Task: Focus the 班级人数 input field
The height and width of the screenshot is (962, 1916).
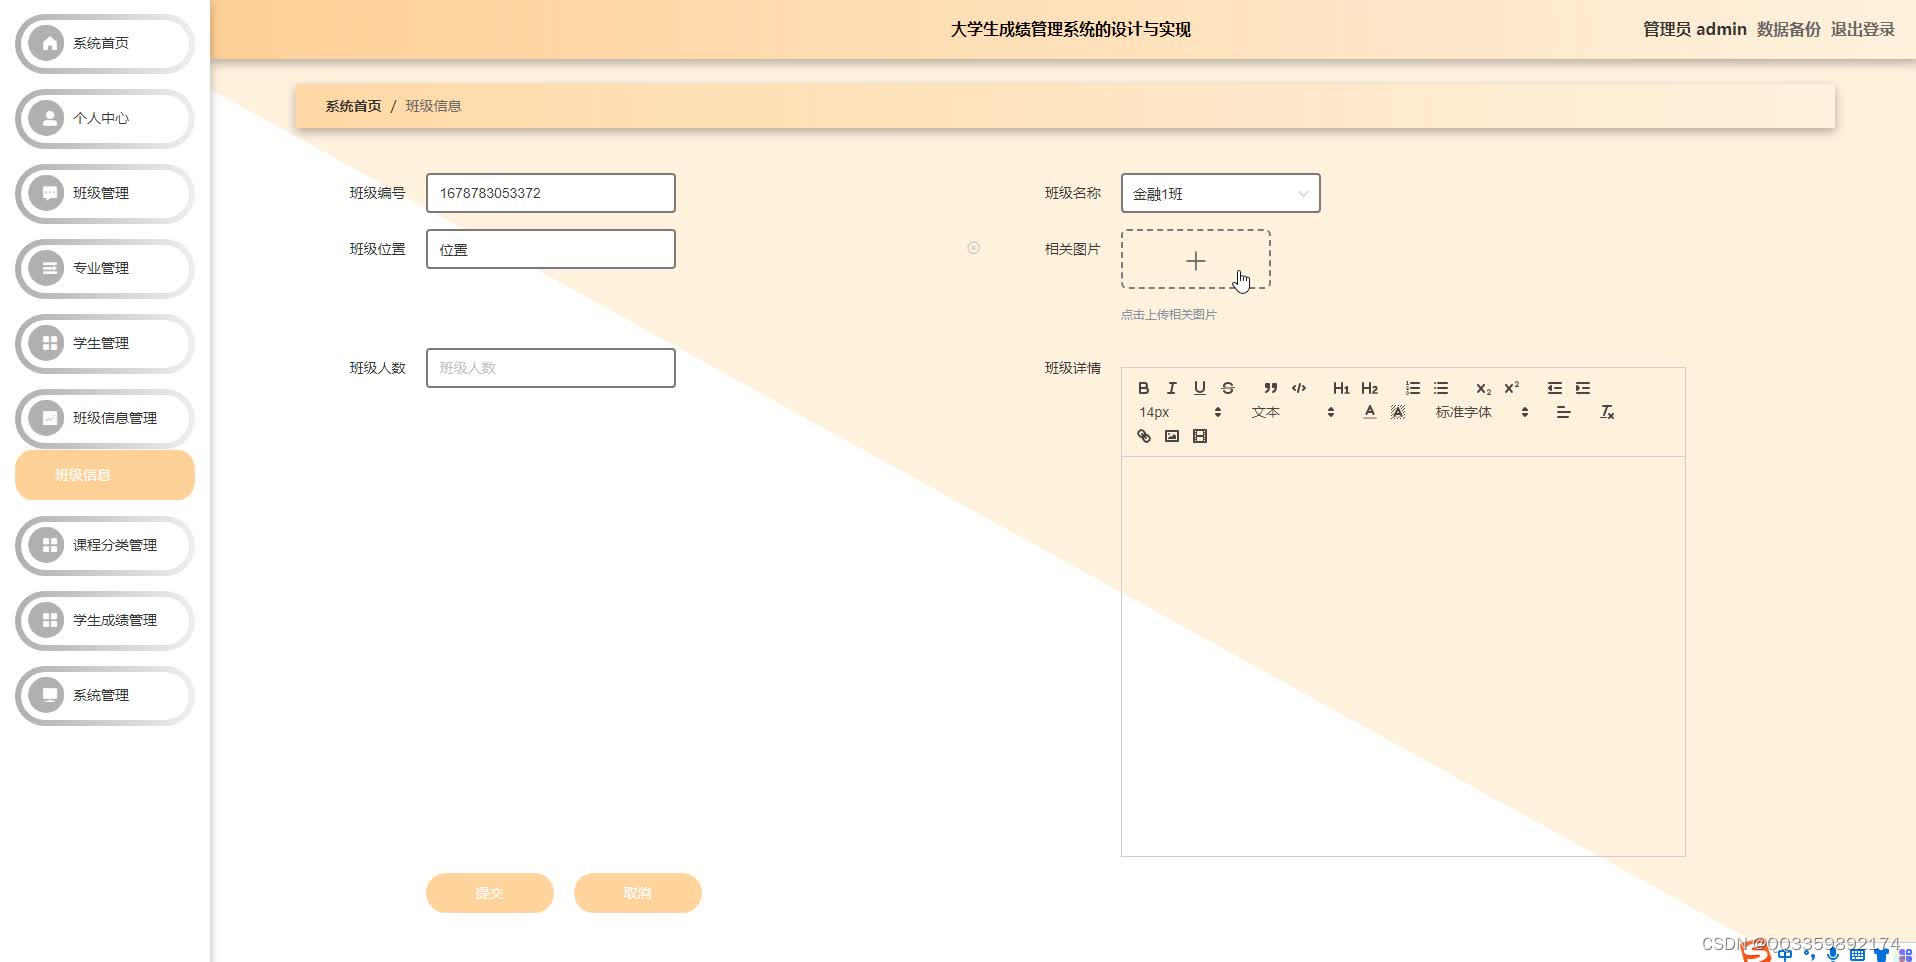Action: (x=550, y=368)
